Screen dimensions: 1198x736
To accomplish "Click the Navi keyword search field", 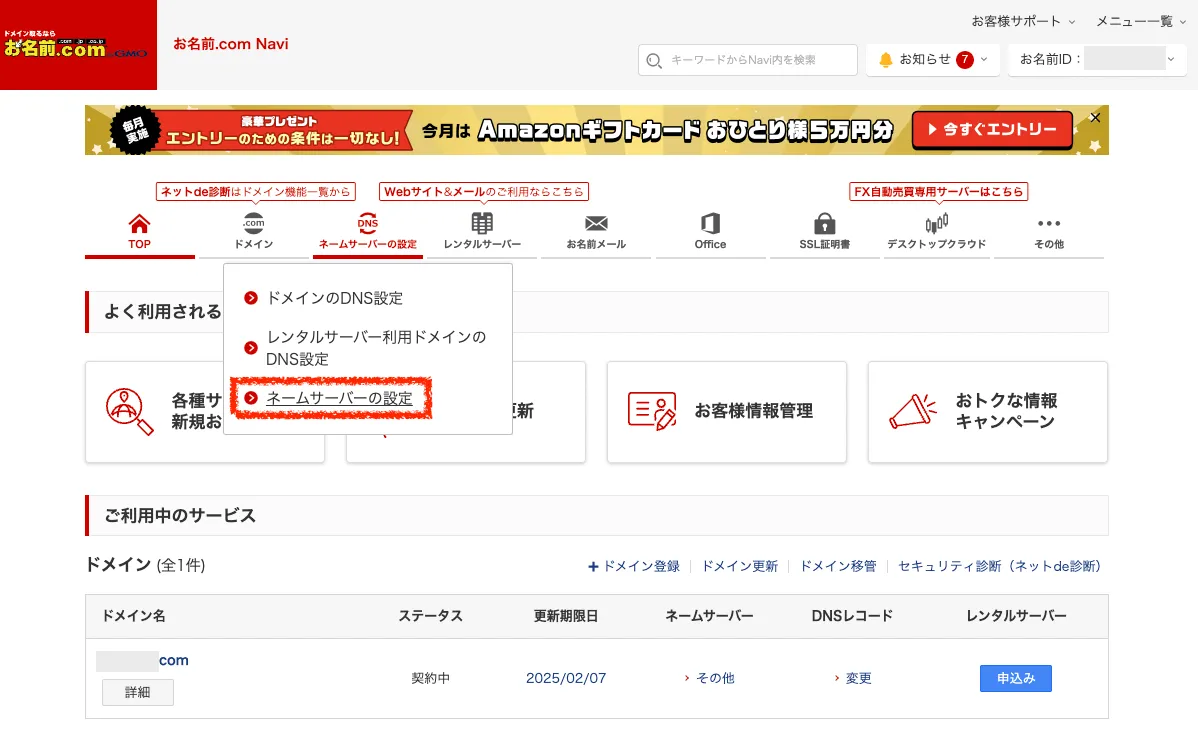I will pyautogui.click(x=747, y=59).
